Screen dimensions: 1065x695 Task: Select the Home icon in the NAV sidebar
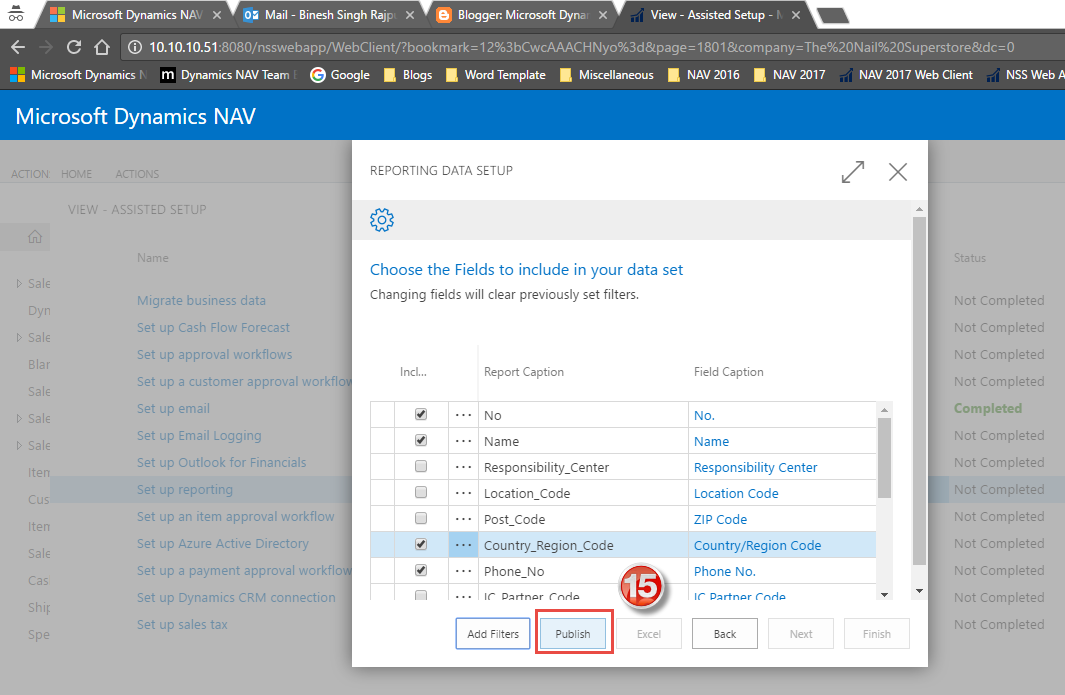pyautogui.click(x=35, y=236)
